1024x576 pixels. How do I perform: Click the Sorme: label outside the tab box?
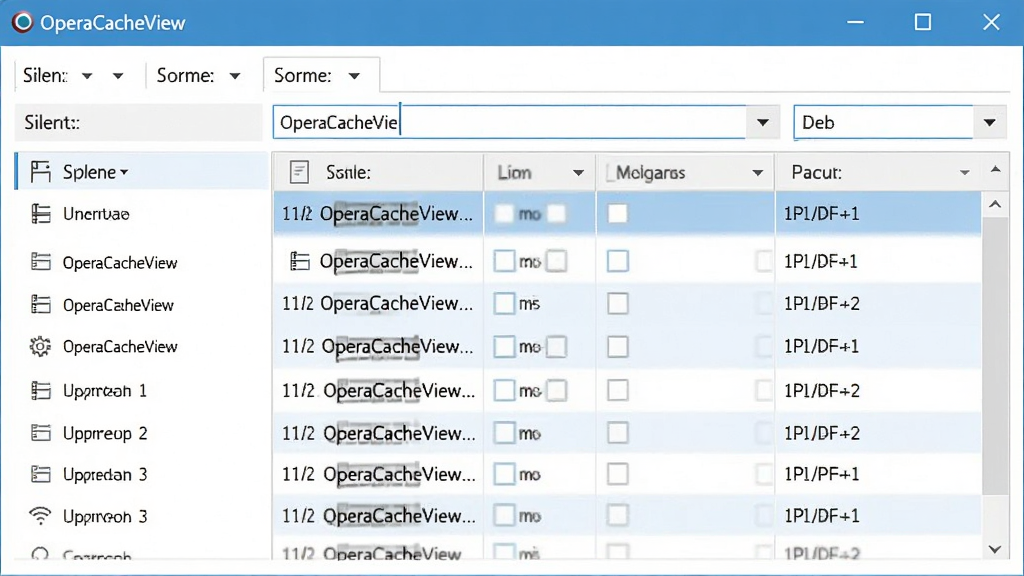(185, 76)
